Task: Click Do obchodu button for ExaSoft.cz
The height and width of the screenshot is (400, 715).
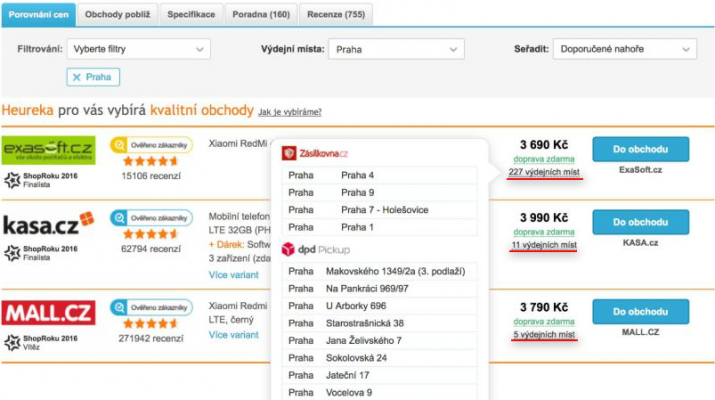Action: click(x=640, y=149)
